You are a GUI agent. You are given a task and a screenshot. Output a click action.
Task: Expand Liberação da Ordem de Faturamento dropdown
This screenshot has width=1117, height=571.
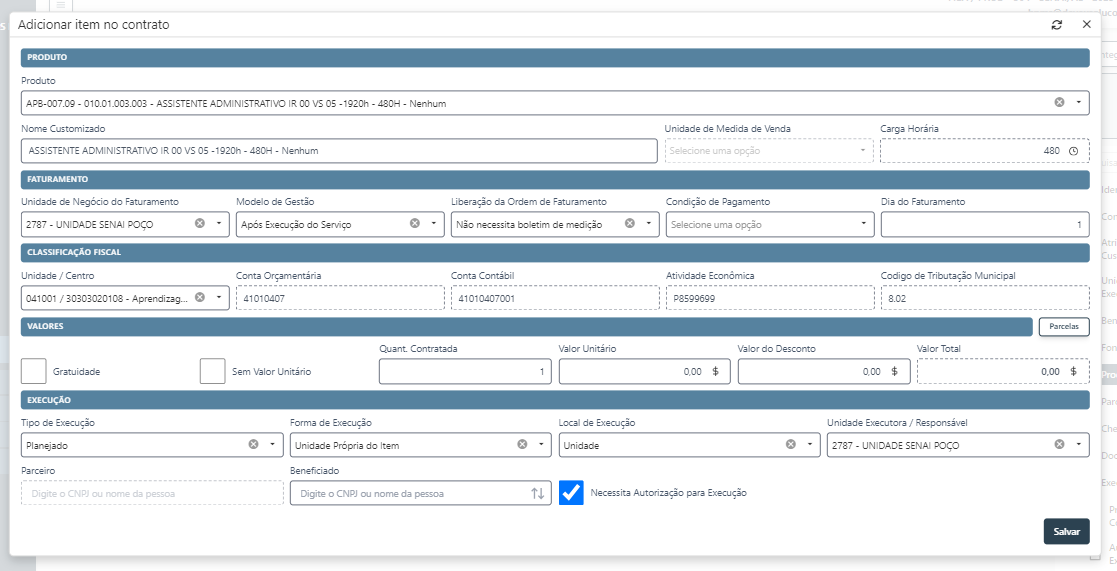[649, 224]
